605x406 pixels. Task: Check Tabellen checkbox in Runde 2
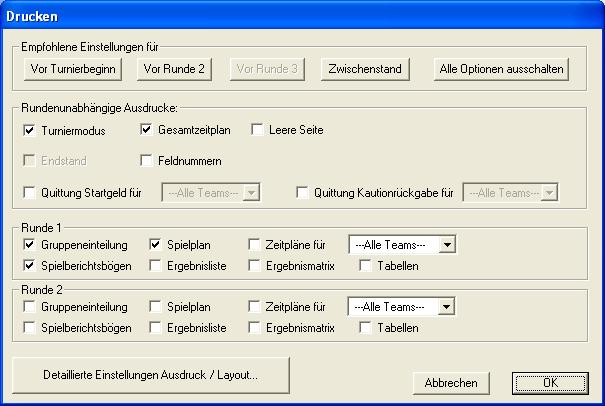tap(366, 328)
